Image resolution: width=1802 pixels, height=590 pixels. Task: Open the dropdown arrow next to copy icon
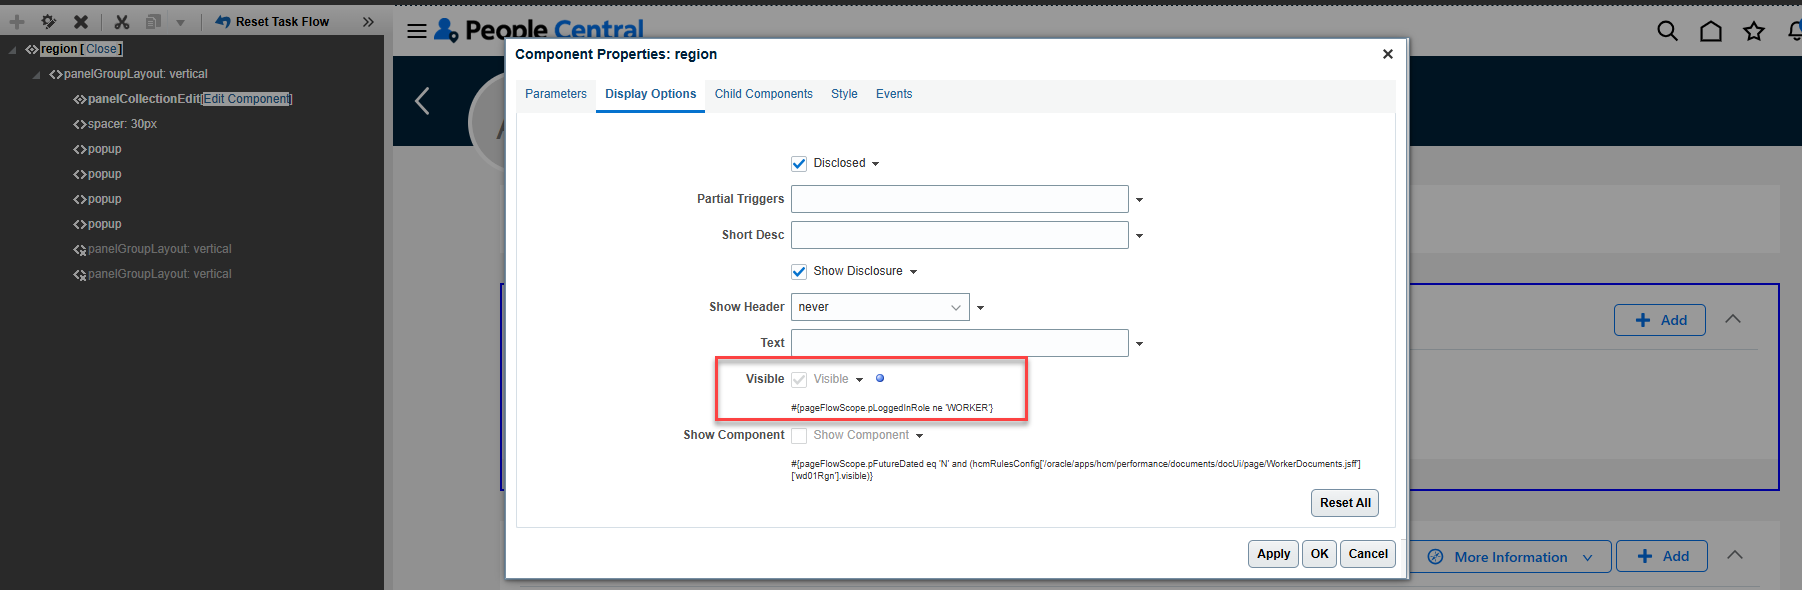click(x=180, y=22)
